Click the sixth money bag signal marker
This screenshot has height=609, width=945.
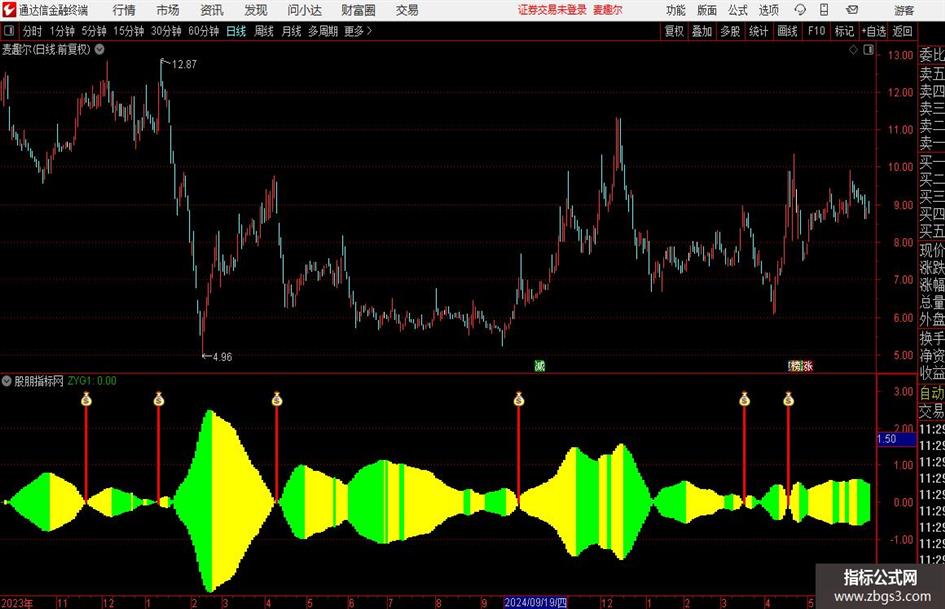tap(788, 399)
